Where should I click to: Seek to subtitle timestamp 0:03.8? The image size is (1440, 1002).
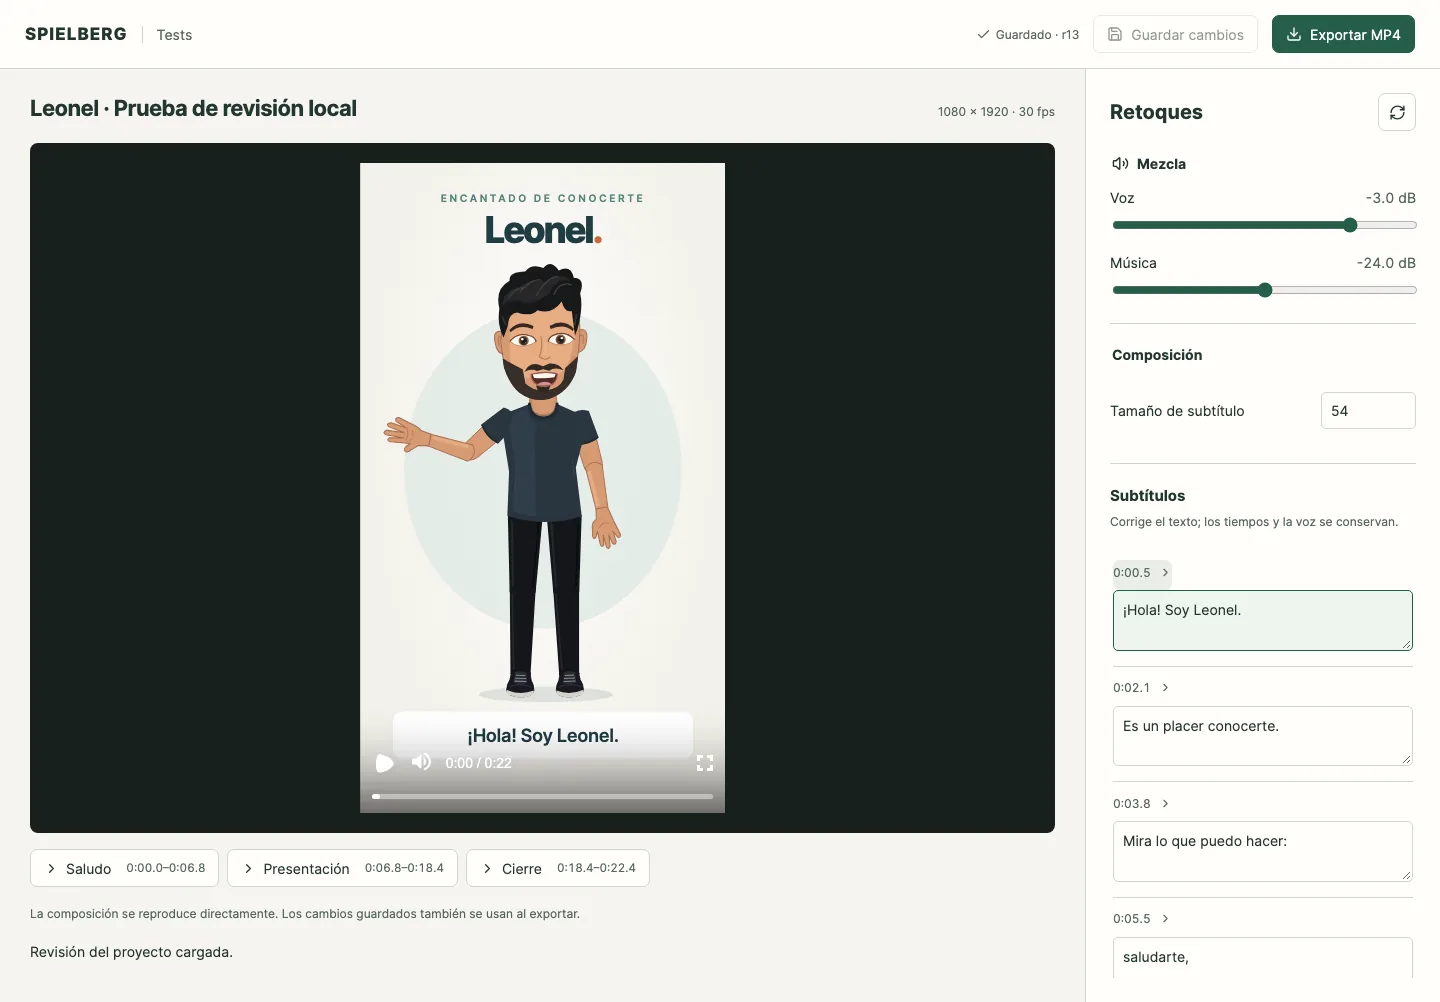coord(1141,804)
